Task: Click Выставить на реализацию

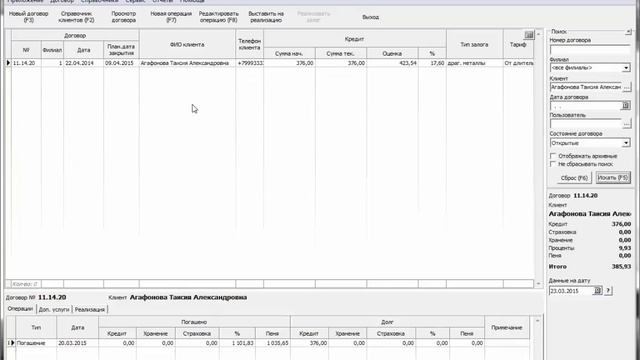Action: click(x=266, y=17)
